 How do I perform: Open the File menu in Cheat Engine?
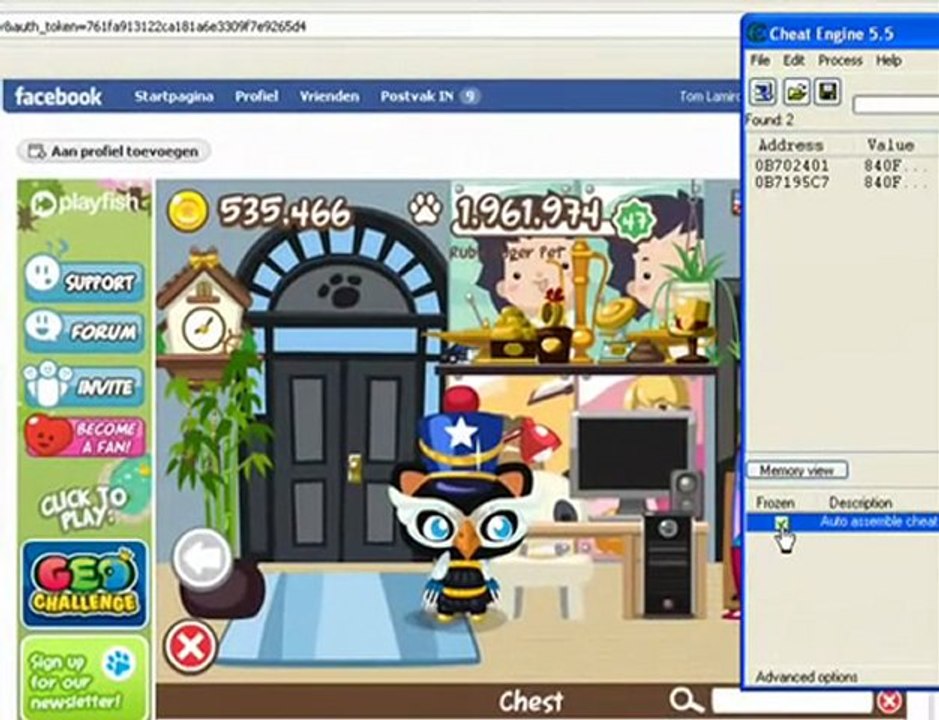coord(760,60)
